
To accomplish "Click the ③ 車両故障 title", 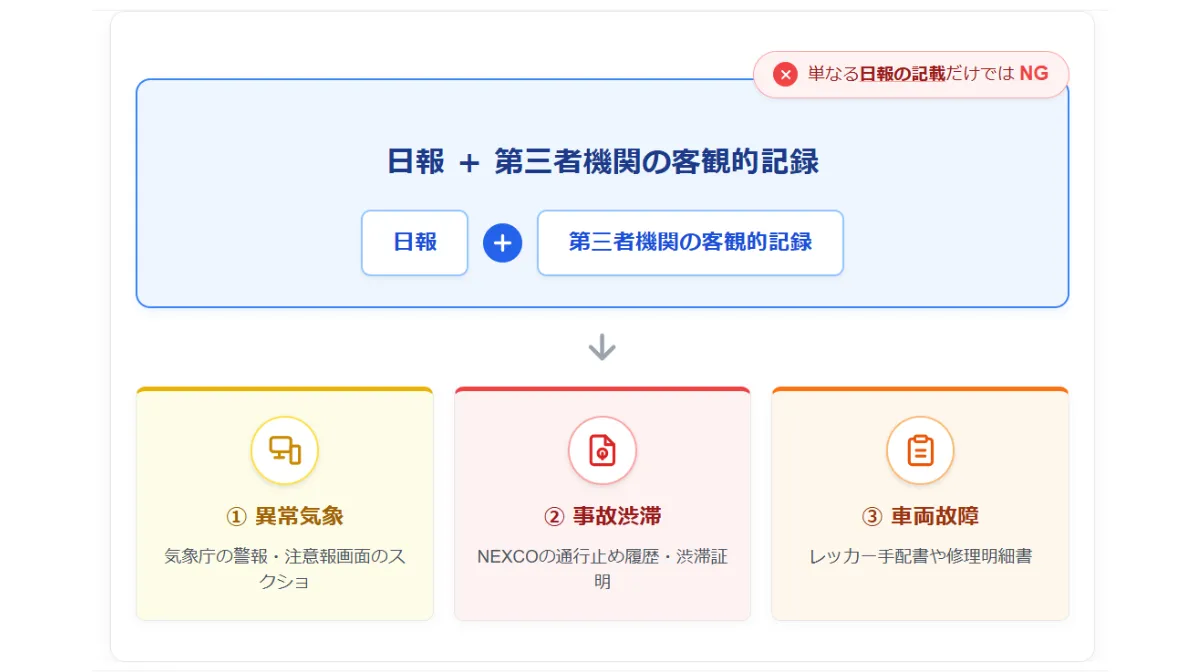I will [x=920, y=516].
